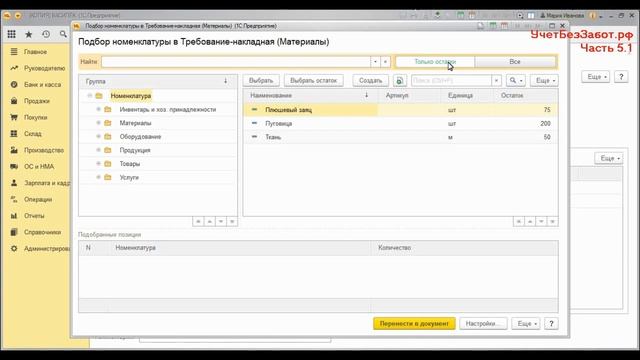Open Руководителю section via chart icon

click(14, 68)
